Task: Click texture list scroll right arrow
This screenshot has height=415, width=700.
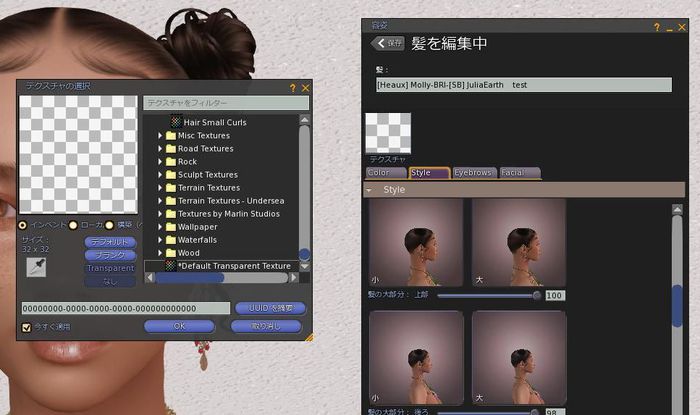Action: pos(293,278)
